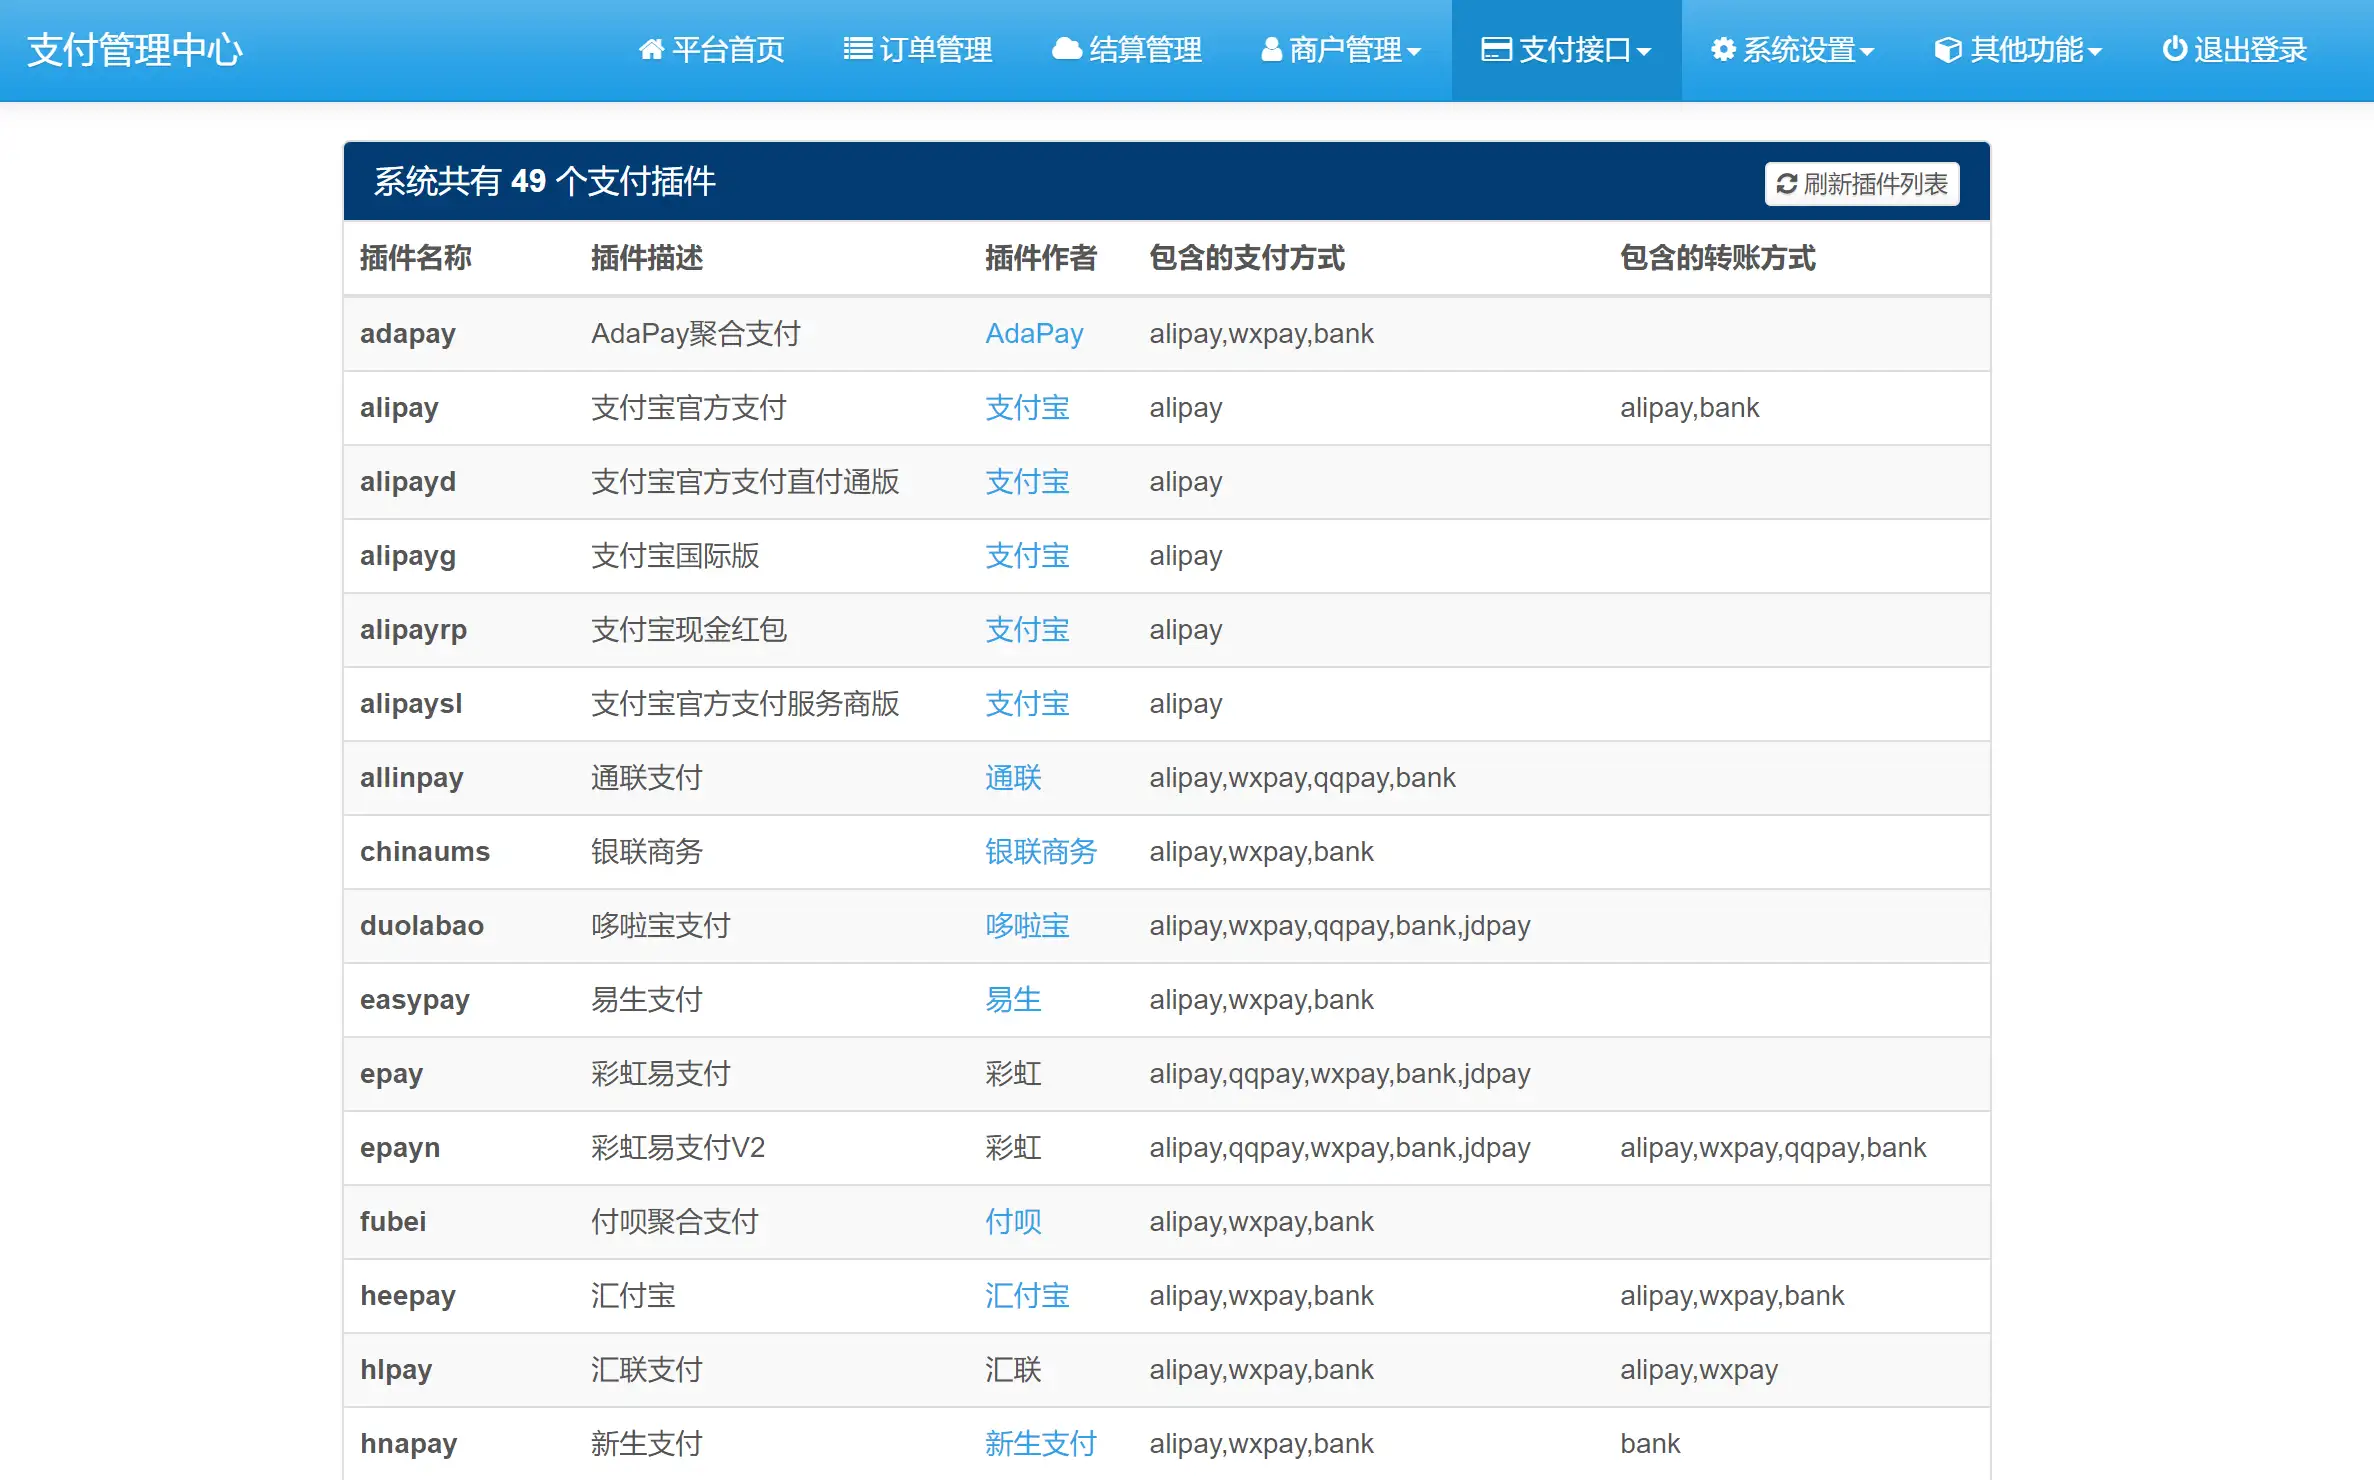The image size is (2374, 1480).
Task: Open the 系统设置 dropdown
Action: [1791, 49]
